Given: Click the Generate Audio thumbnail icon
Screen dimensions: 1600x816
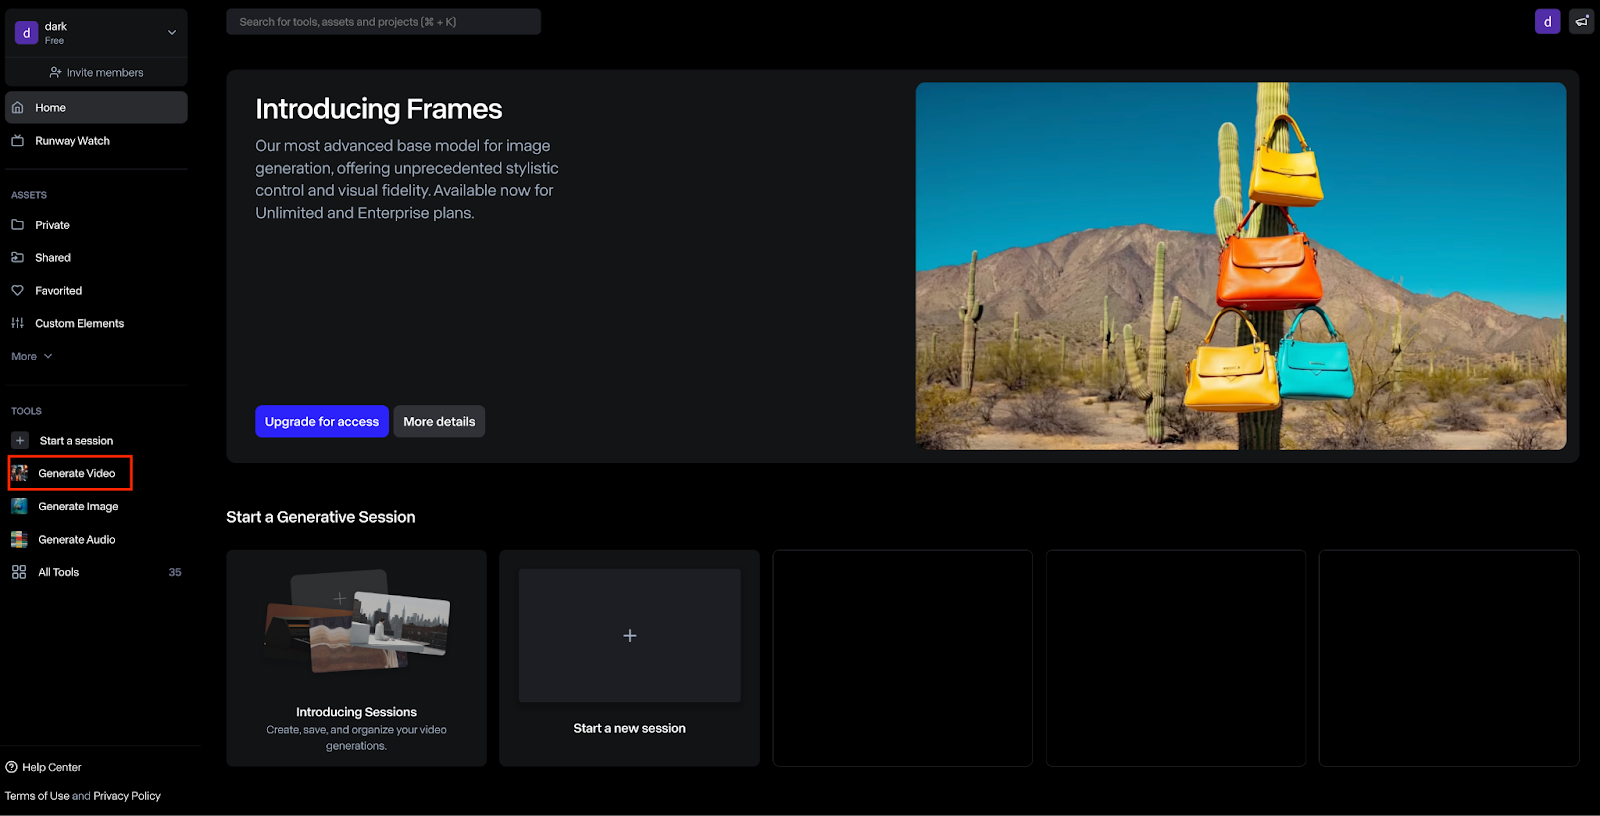Looking at the screenshot, I should point(19,539).
